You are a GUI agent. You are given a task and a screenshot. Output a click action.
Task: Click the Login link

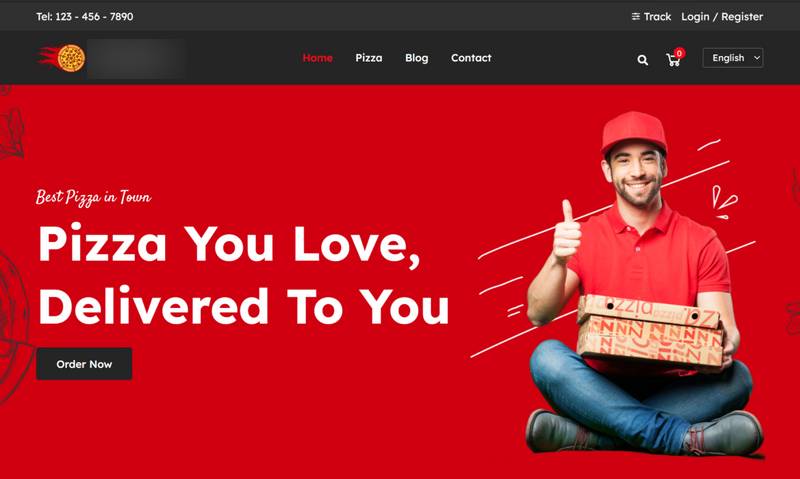point(695,17)
